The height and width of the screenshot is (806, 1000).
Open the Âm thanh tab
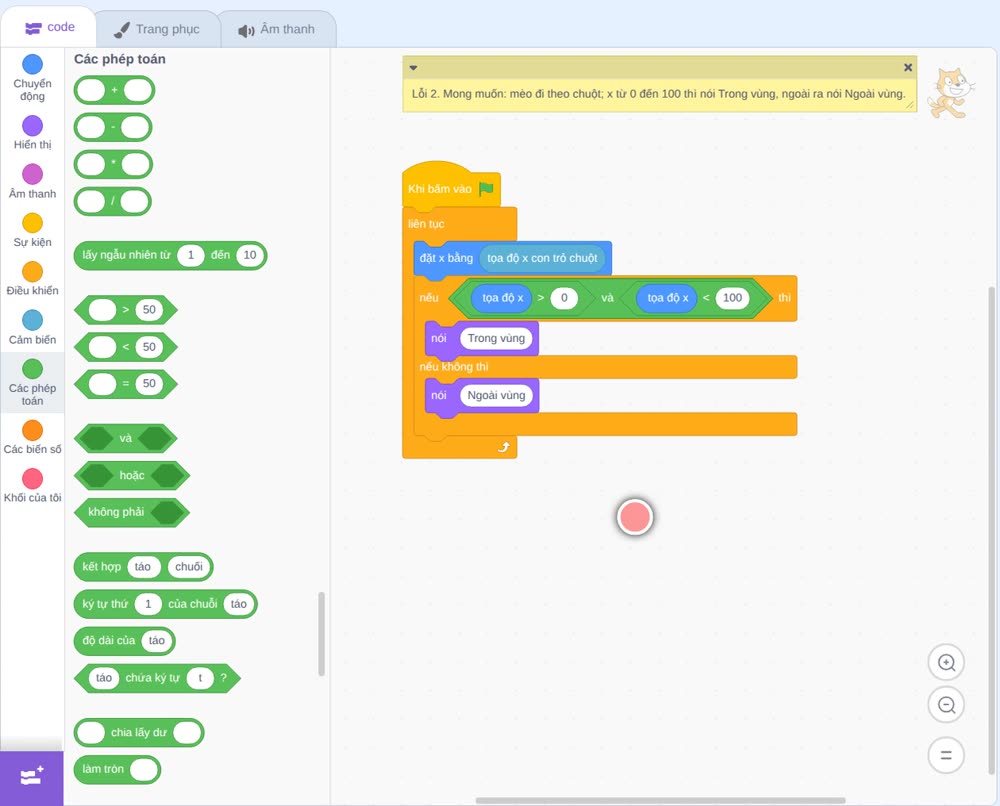pos(277,29)
